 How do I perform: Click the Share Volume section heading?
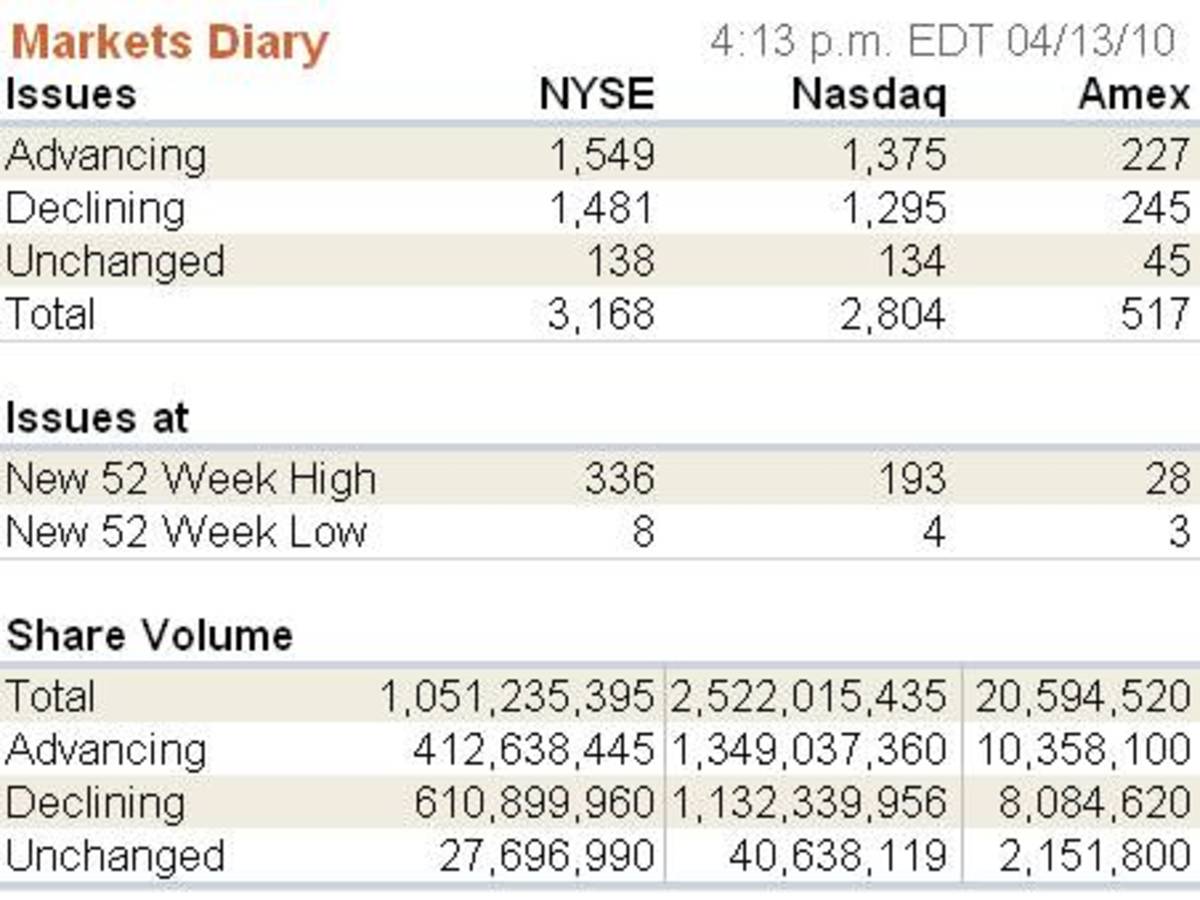point(149,635)
